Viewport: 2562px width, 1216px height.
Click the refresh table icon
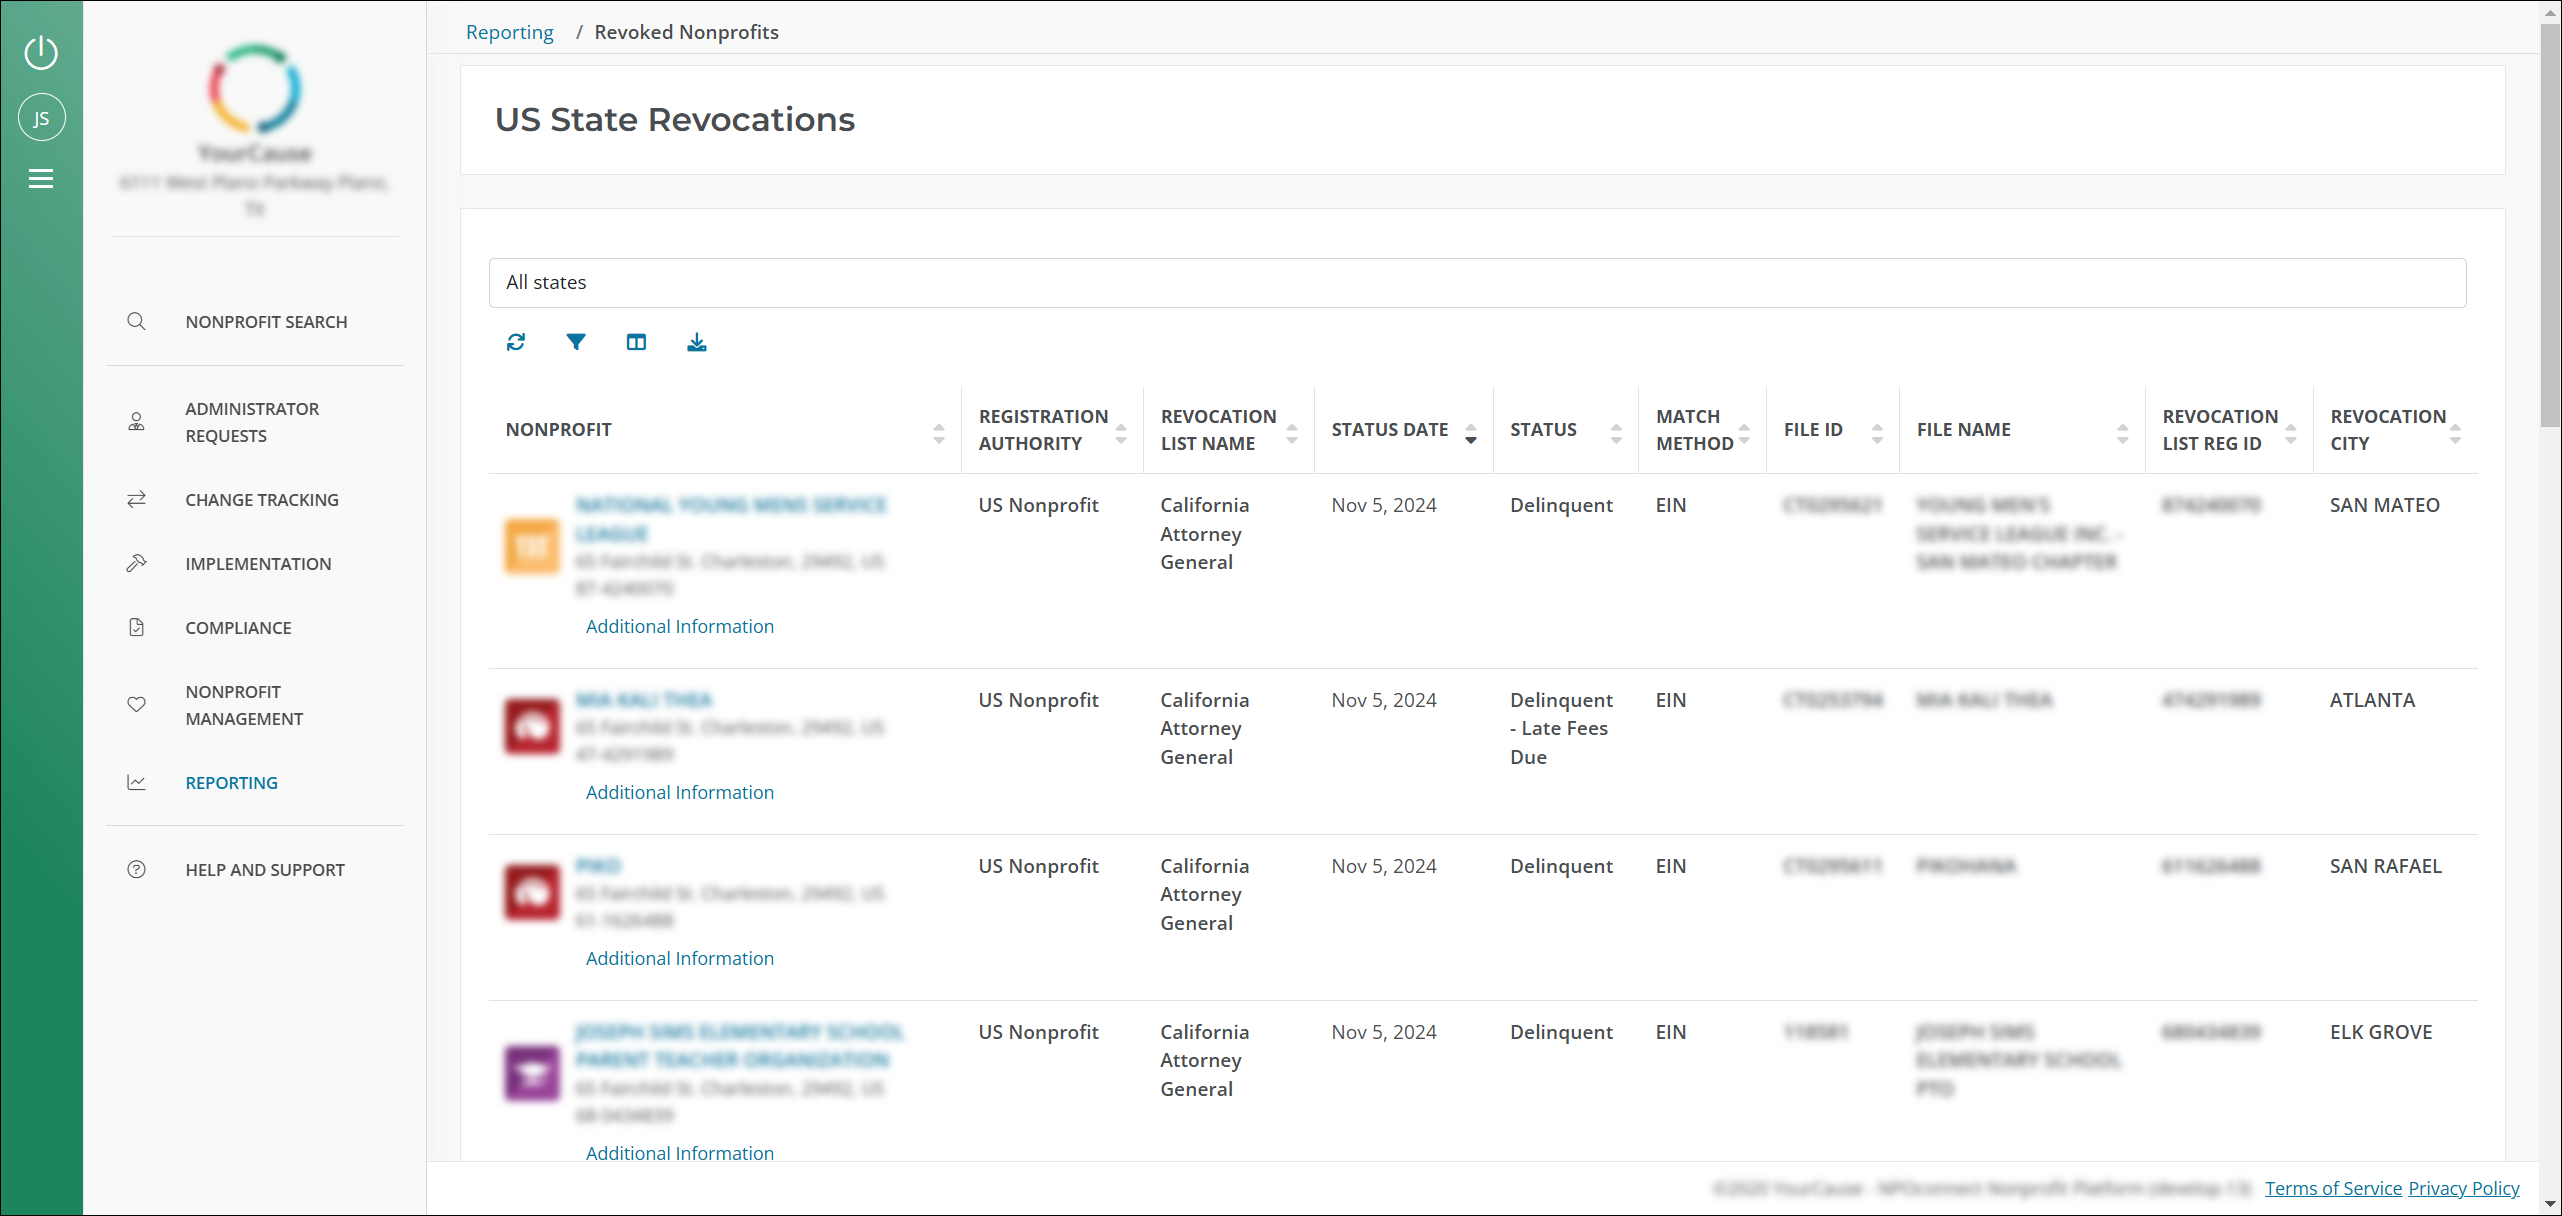[516, 342]
